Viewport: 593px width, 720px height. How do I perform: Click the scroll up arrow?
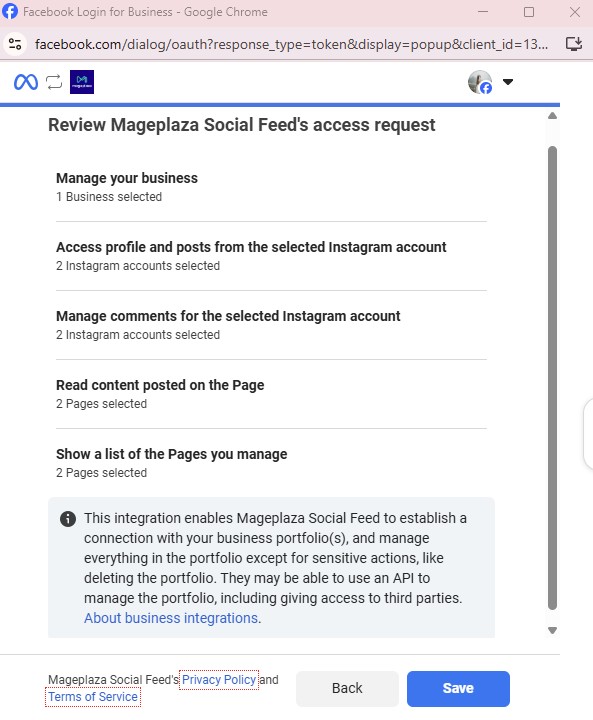pyautogui.click(x=553, y=116)
